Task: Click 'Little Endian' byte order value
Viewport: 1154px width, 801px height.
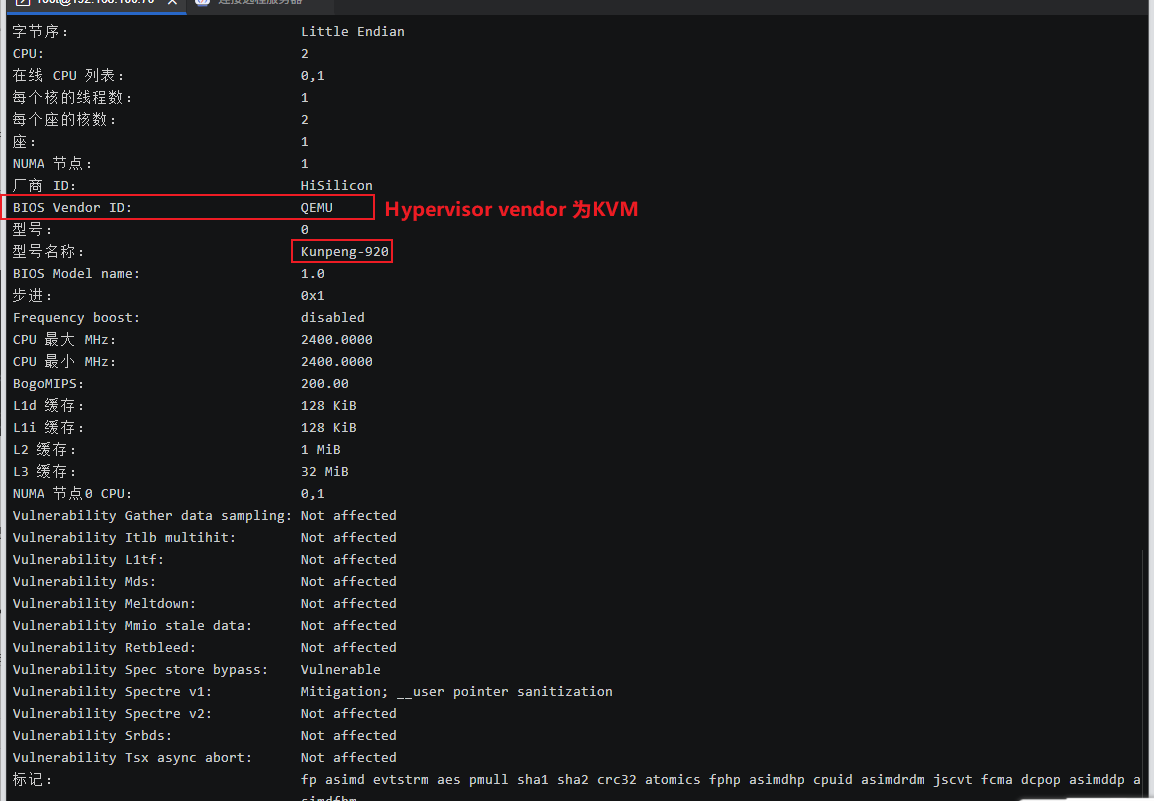Action: tap(352, 32)
